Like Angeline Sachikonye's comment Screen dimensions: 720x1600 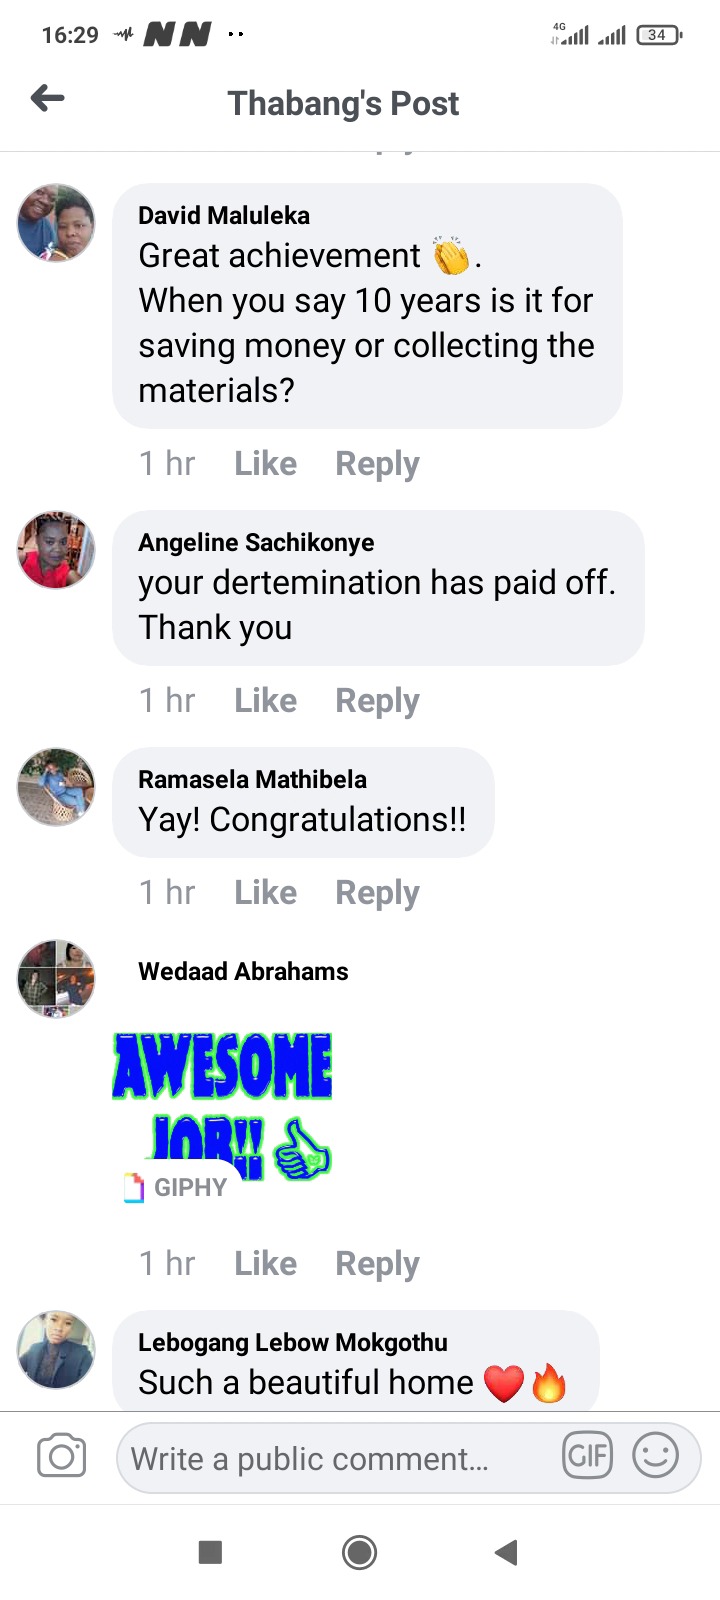pyautogui.click(x=265, y=701)
